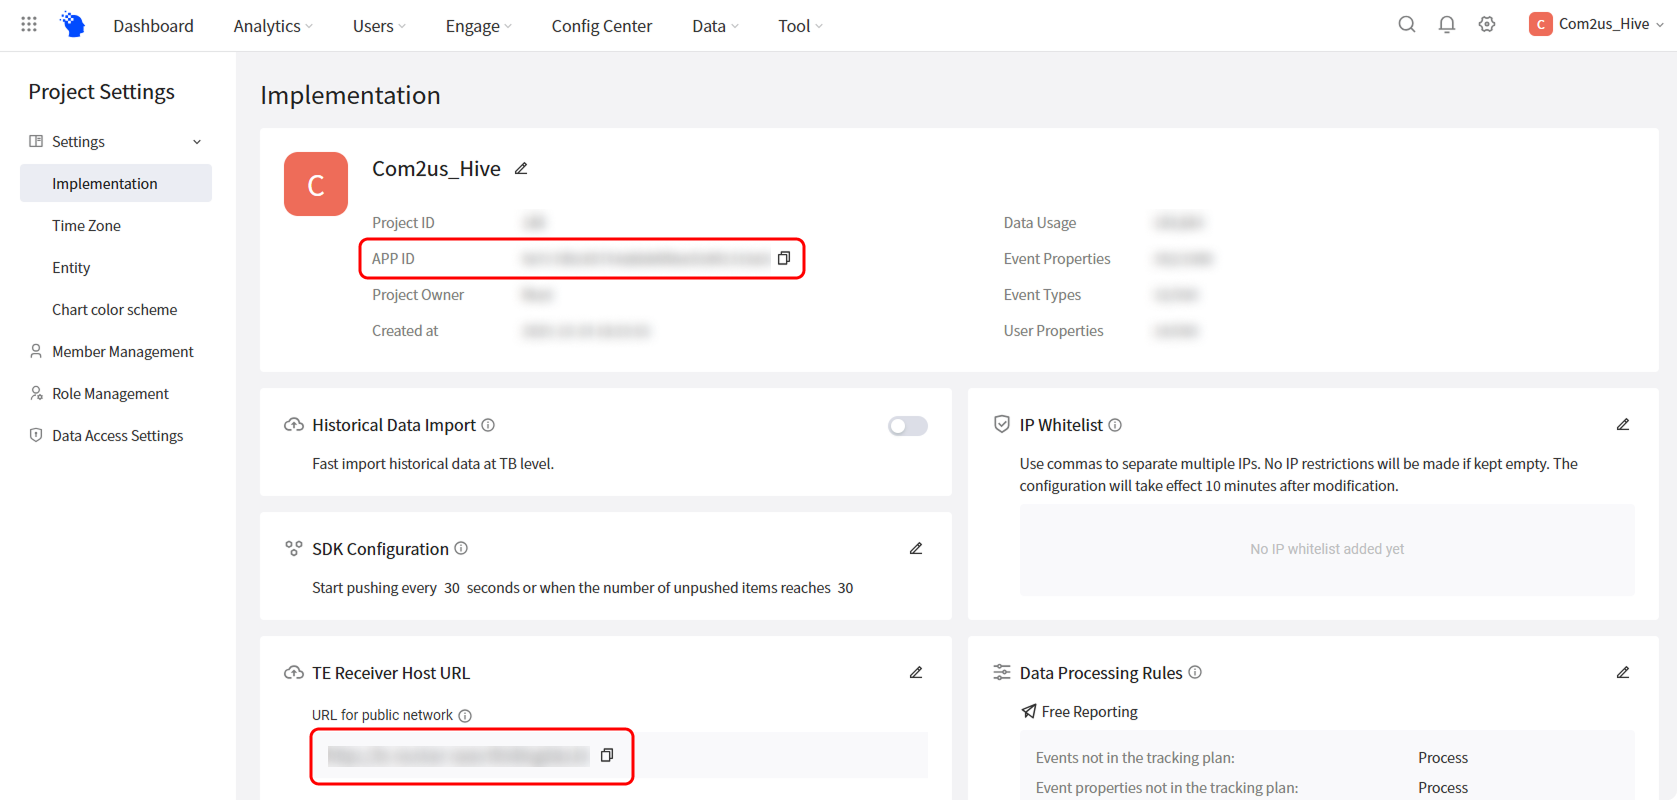The width and height of the screenshot is (1677, 800).
Task: Edit the SDK Configuration
Action: 915,549
